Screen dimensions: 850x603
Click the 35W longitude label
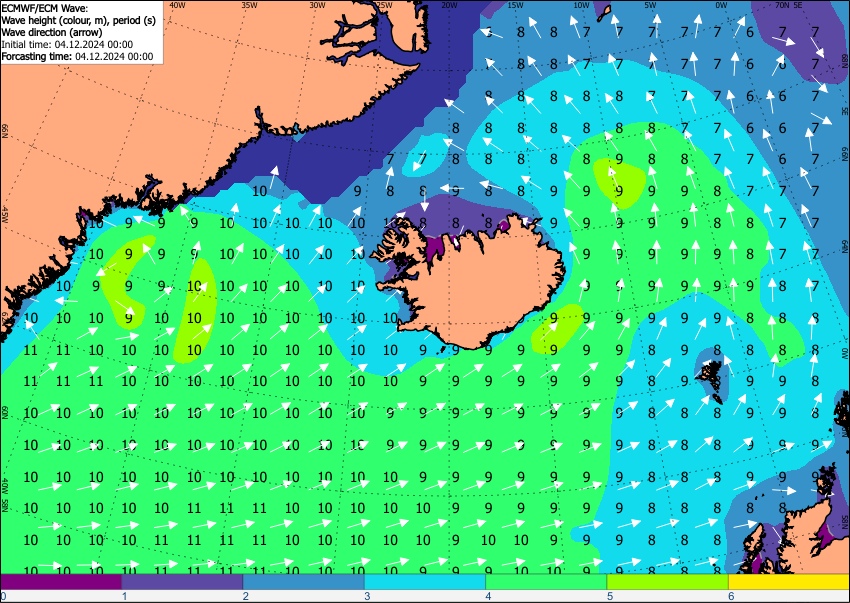pos(249,5)
